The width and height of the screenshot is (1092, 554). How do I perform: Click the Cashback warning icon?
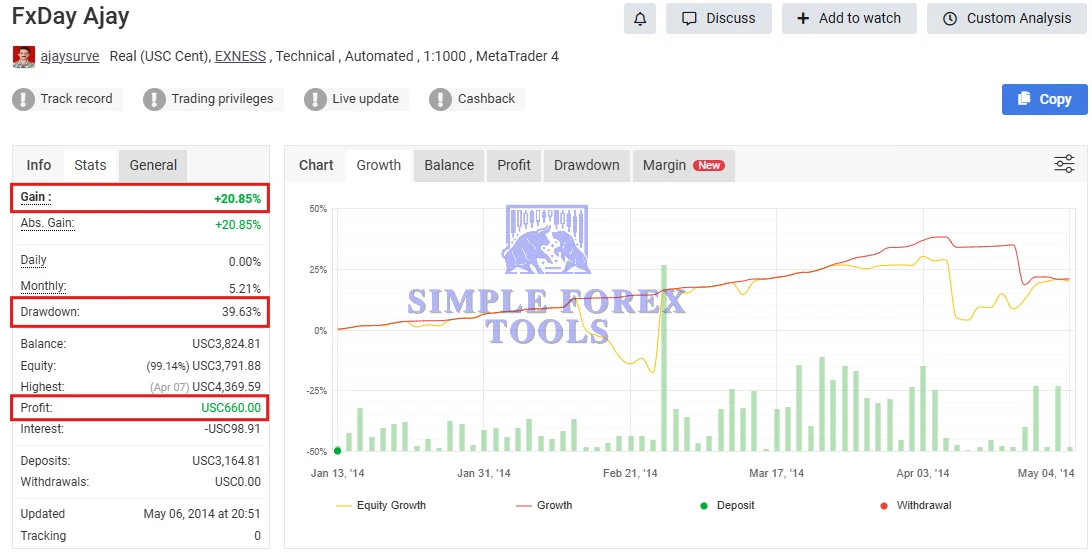coord(440,99)
